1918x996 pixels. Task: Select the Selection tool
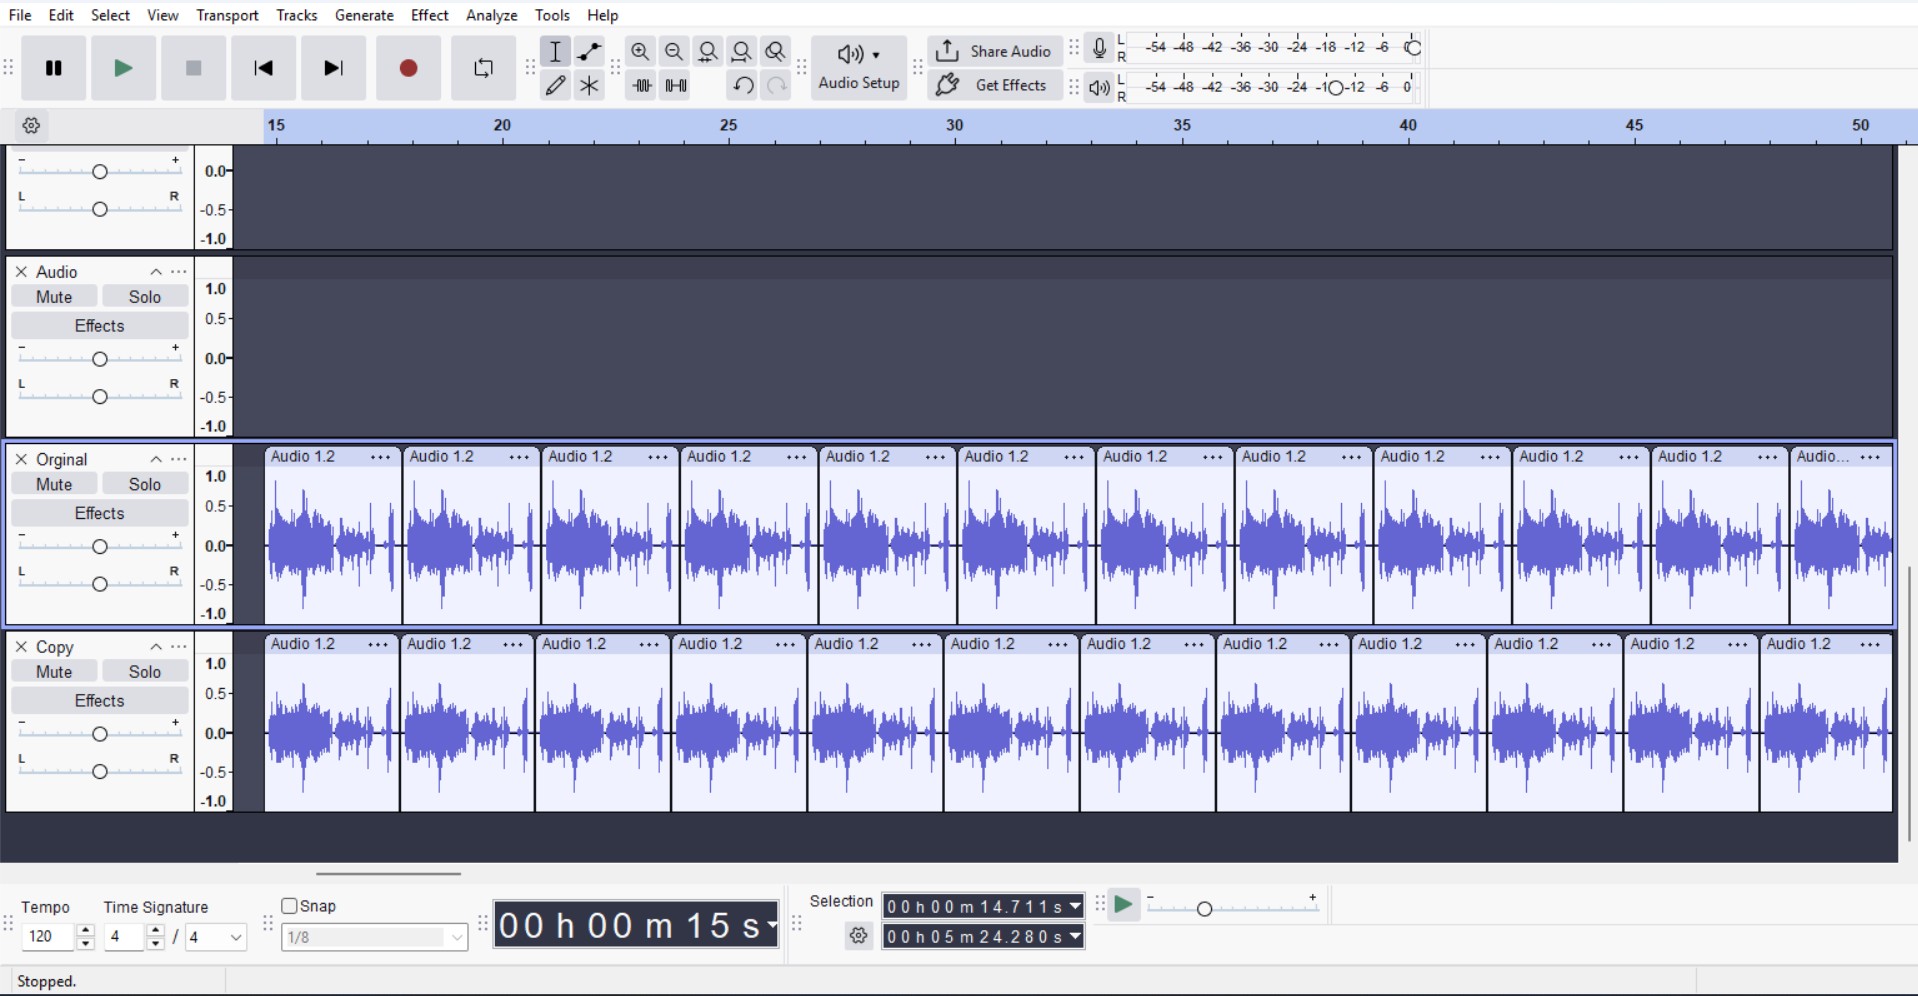(x=555, y=51)
